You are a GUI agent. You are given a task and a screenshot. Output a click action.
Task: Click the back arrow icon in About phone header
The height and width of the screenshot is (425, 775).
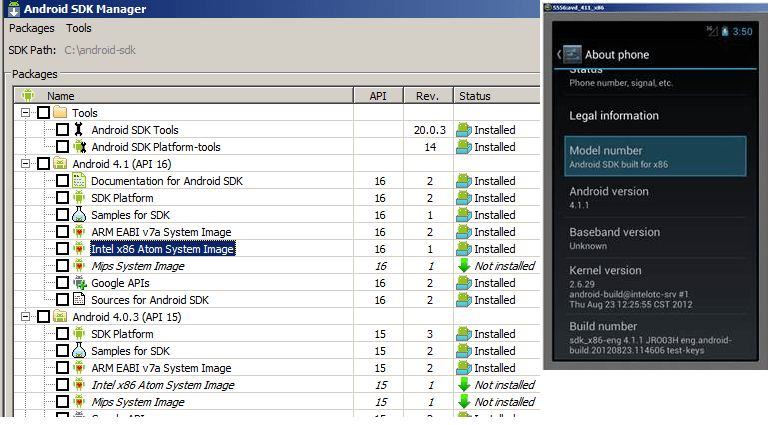(x=557, y=54)
